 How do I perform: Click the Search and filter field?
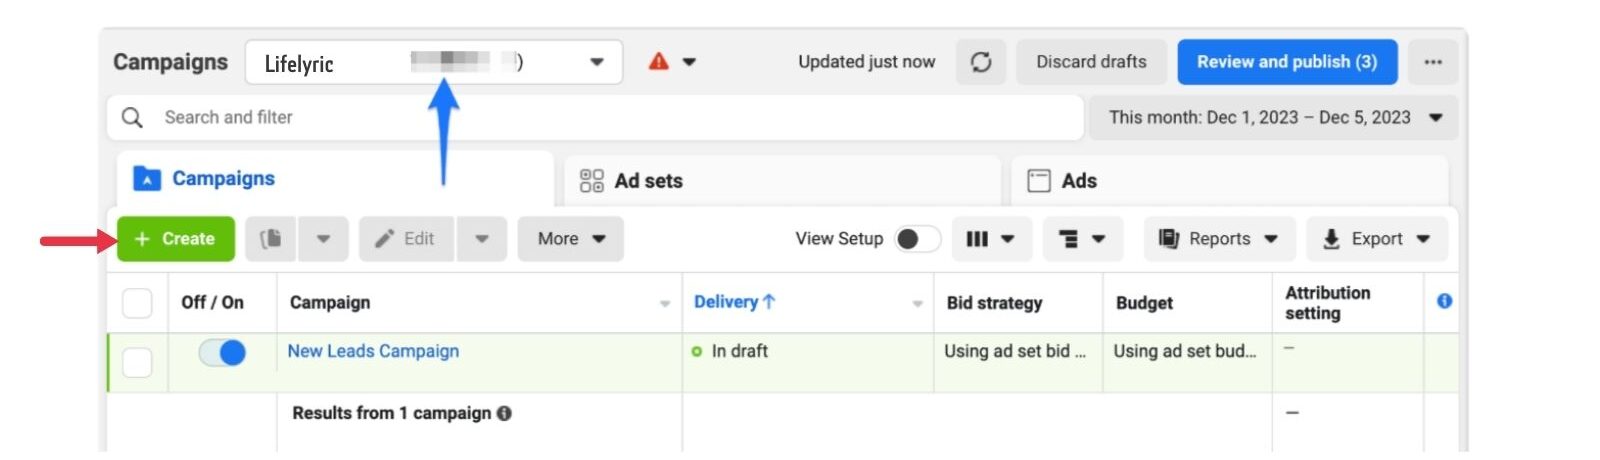point(600,118)
